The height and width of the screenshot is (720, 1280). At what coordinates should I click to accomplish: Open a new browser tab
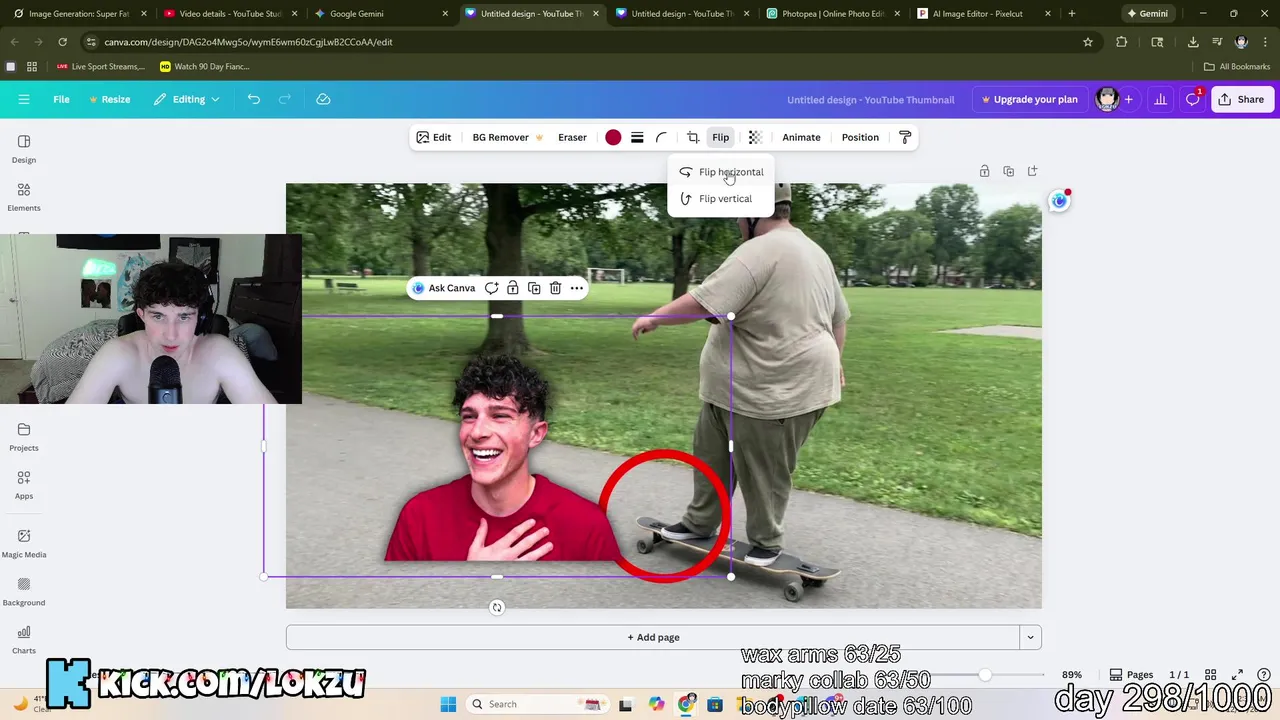click(1072, 14)
